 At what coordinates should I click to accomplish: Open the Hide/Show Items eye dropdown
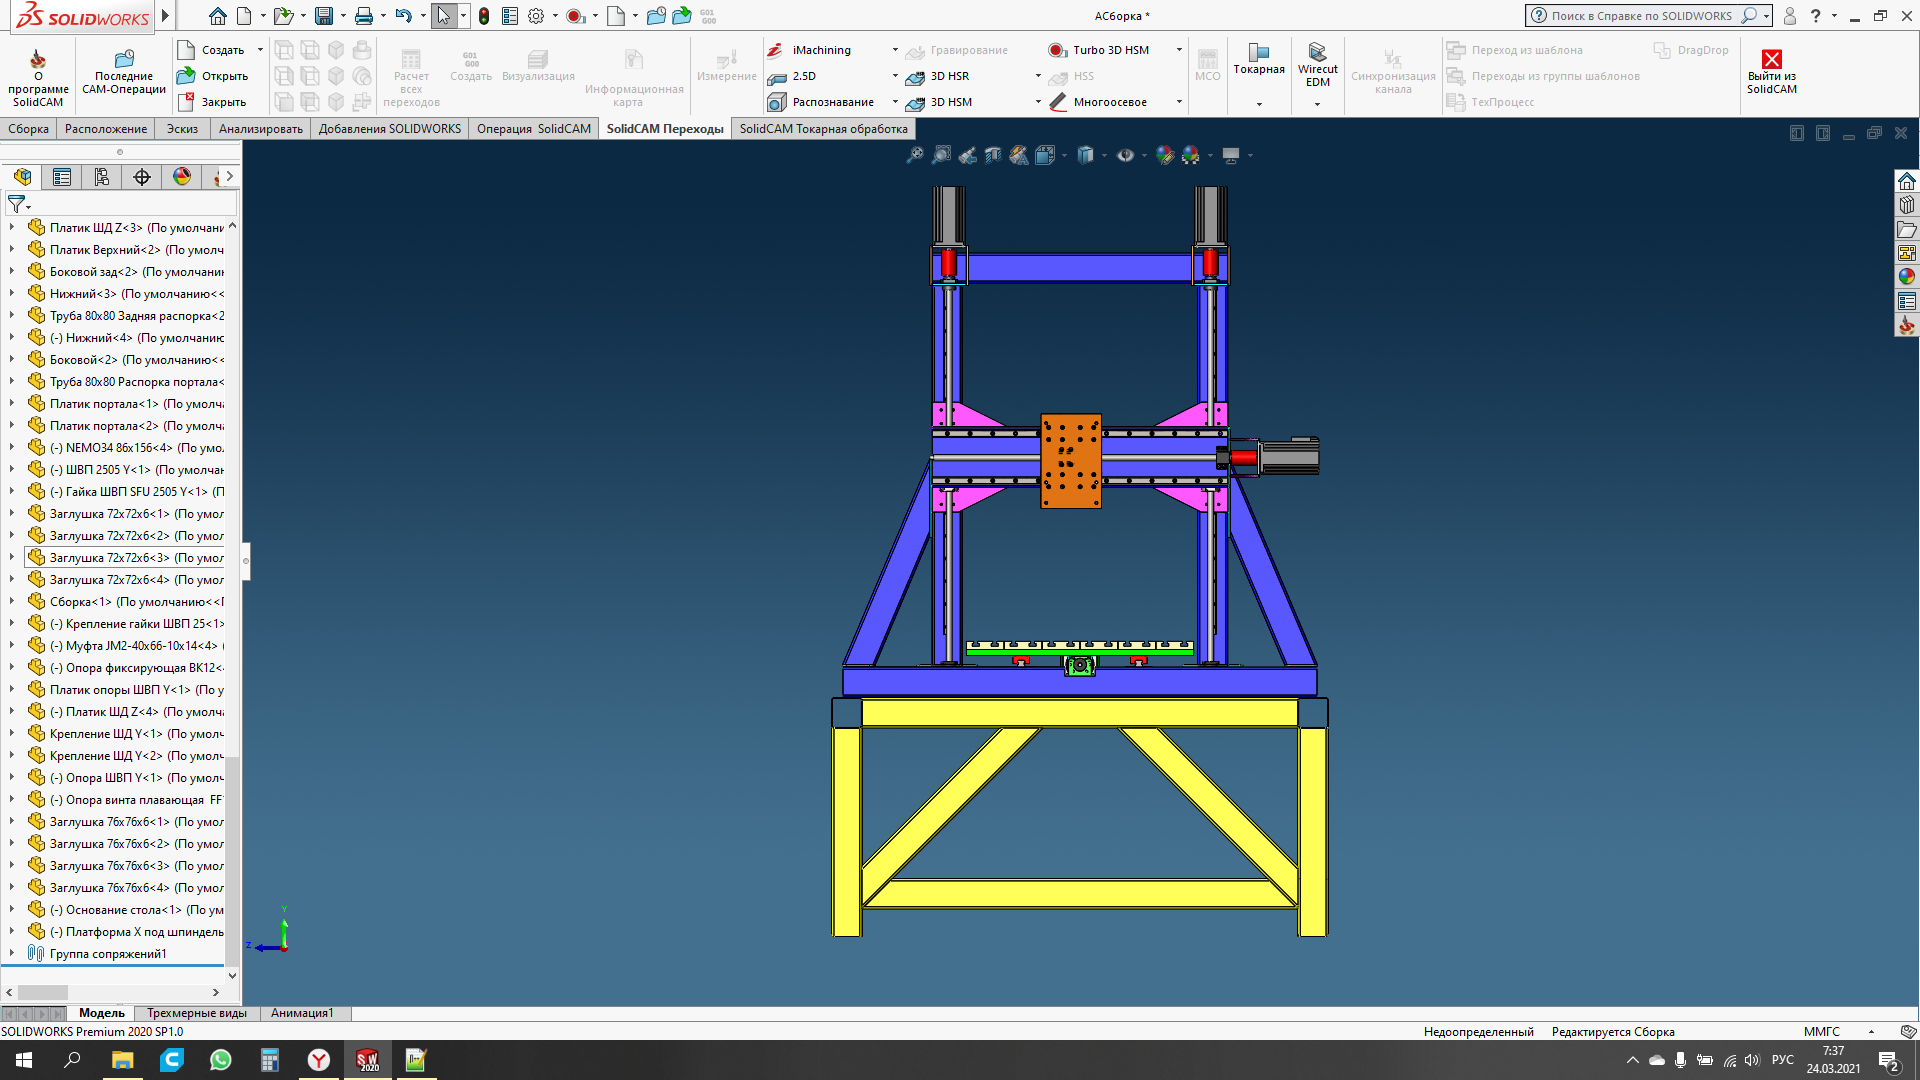[1144, 155]
